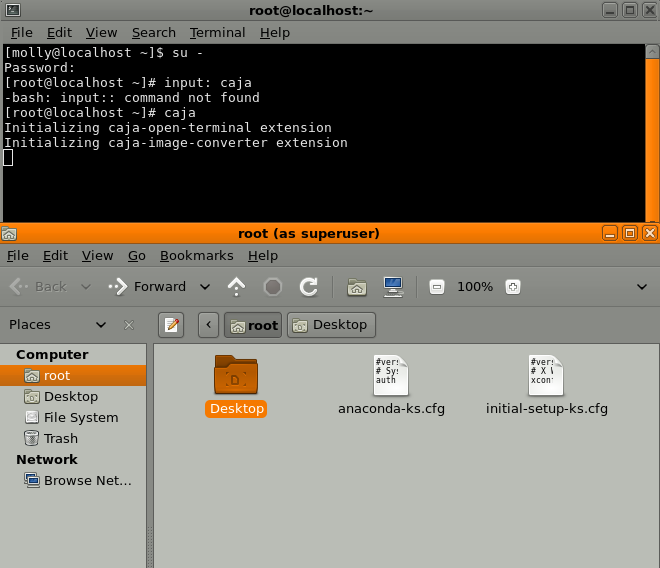Click the terminal scrollbar up arrow
The image size is (660, 568).
click(x=652, y=52)
